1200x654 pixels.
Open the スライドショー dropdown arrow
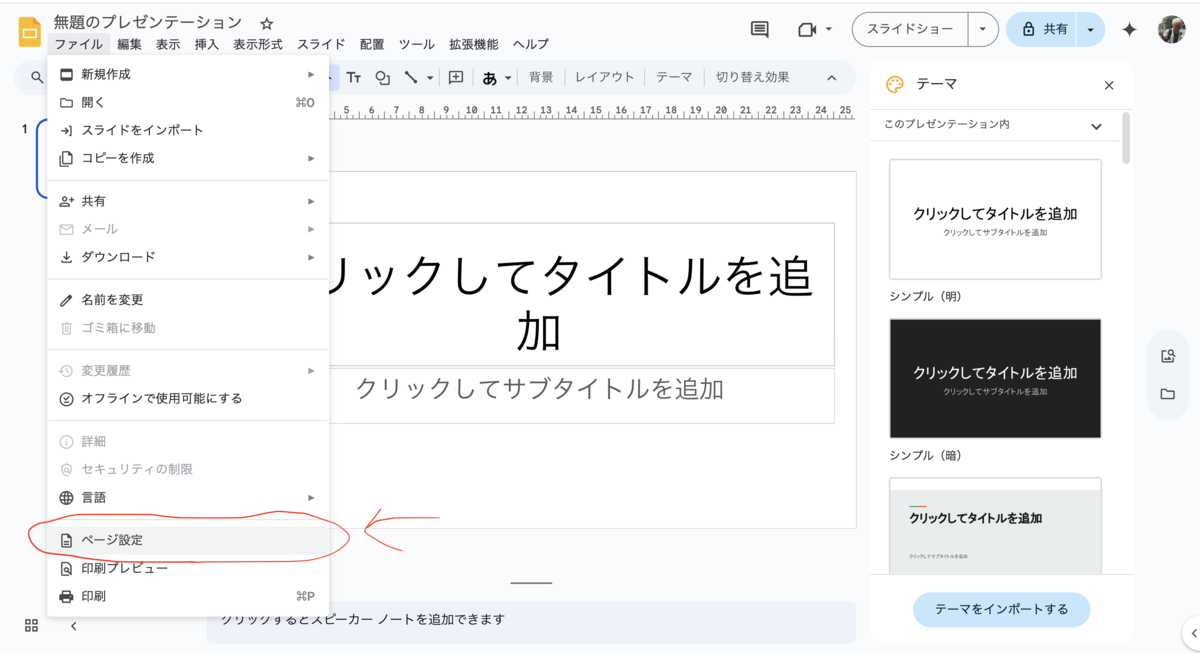coord(983,30)
